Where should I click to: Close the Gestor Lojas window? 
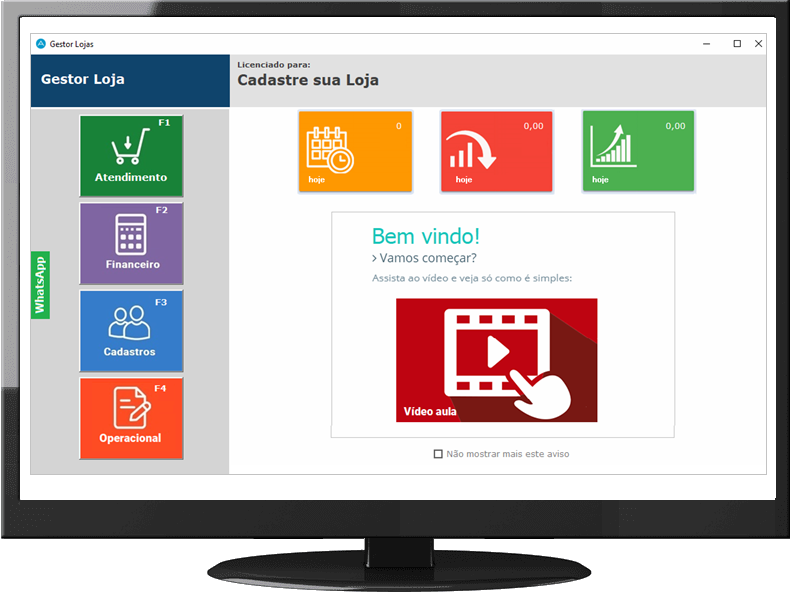[759, 44]
